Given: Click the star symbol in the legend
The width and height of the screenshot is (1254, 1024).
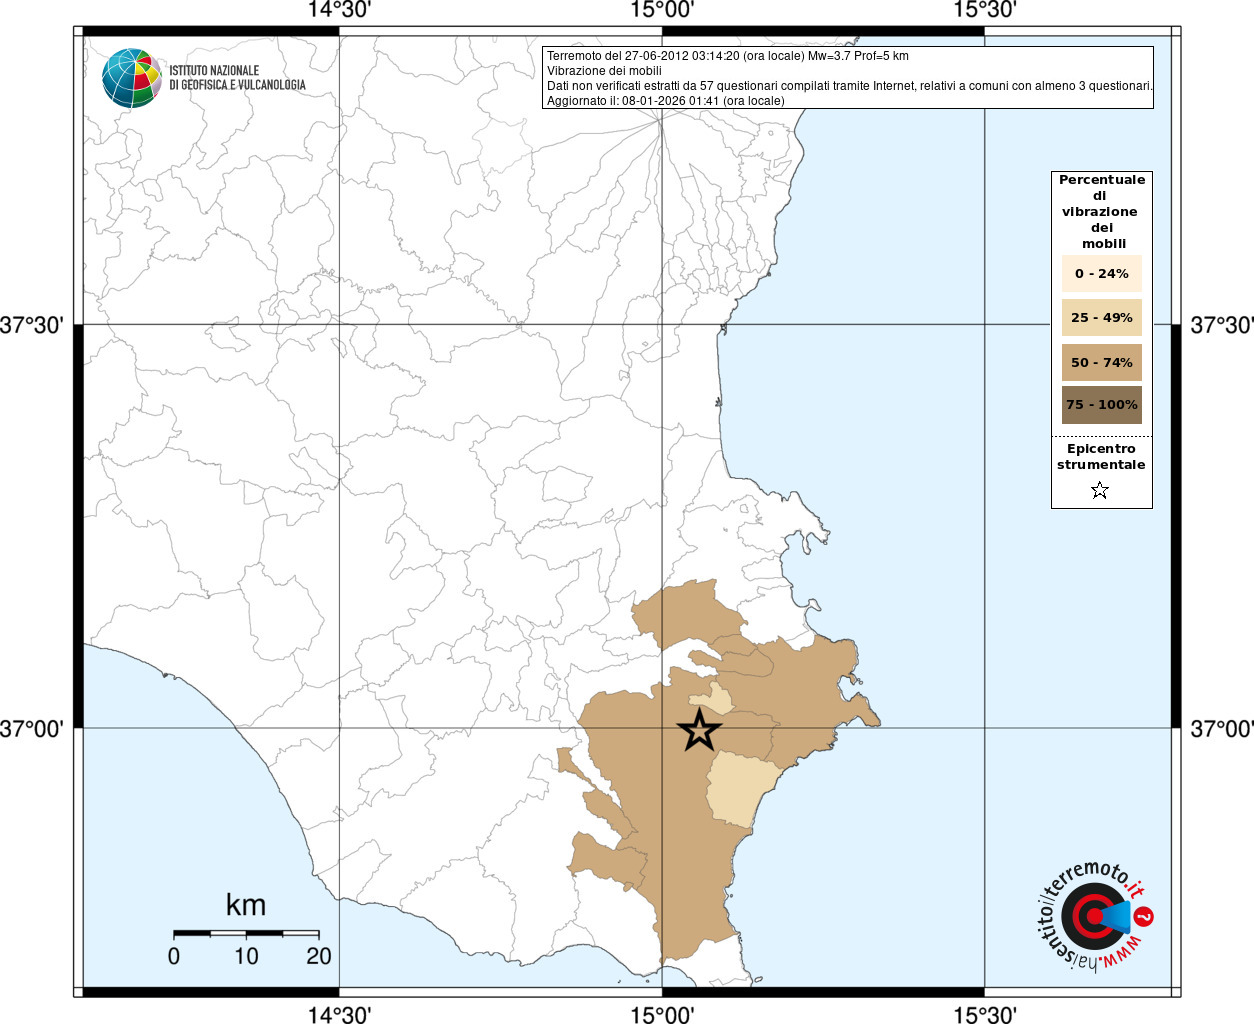Looking at the screenshot, I should [1100, 490].
